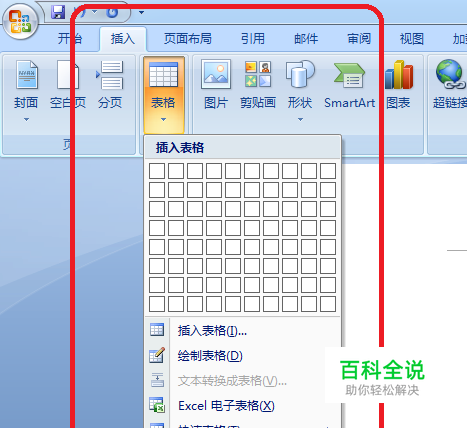Select the bottom-right cell of the table grid

(x=328, y=304)
